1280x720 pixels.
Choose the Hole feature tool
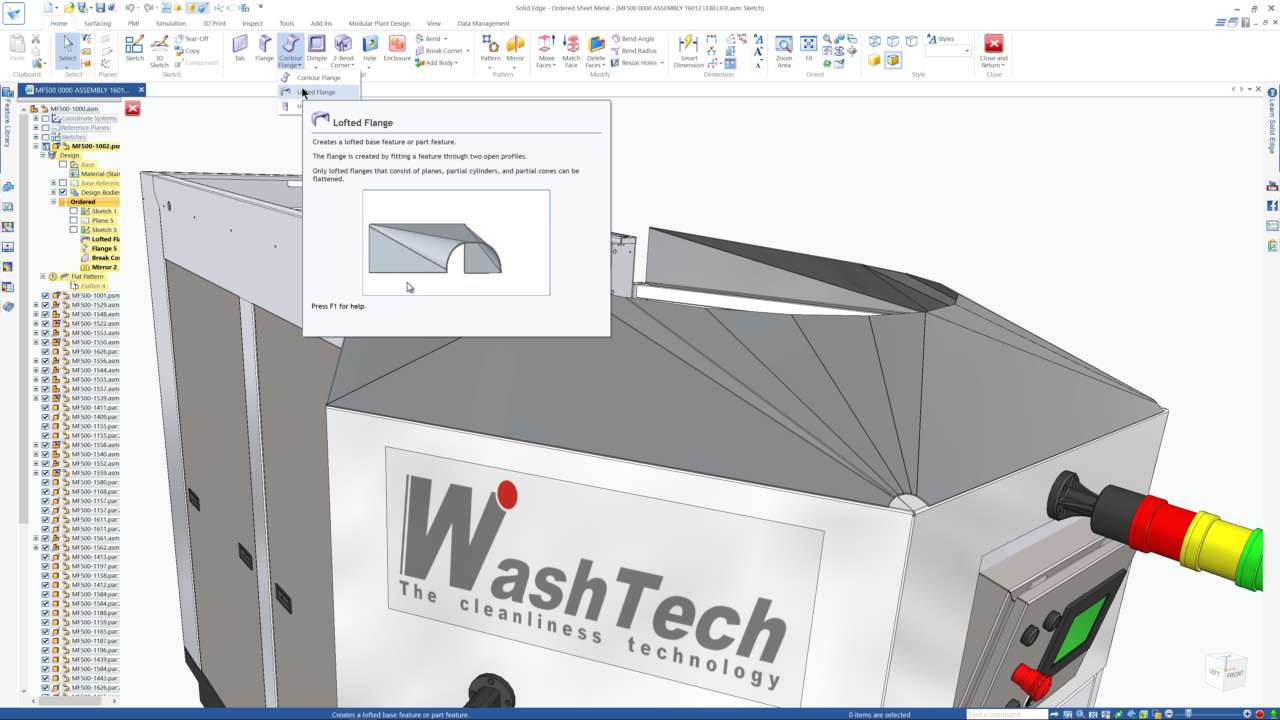(x=369, y=47)
